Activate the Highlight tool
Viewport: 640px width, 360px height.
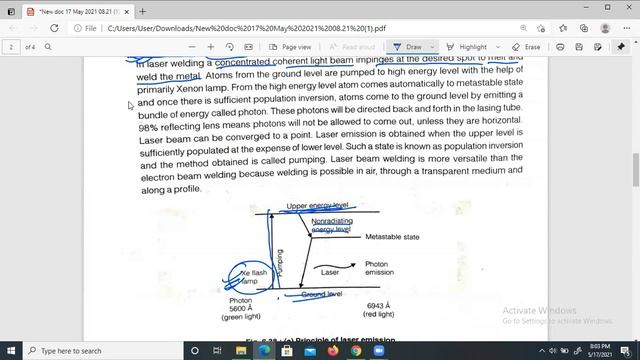[x=467, y=47]
